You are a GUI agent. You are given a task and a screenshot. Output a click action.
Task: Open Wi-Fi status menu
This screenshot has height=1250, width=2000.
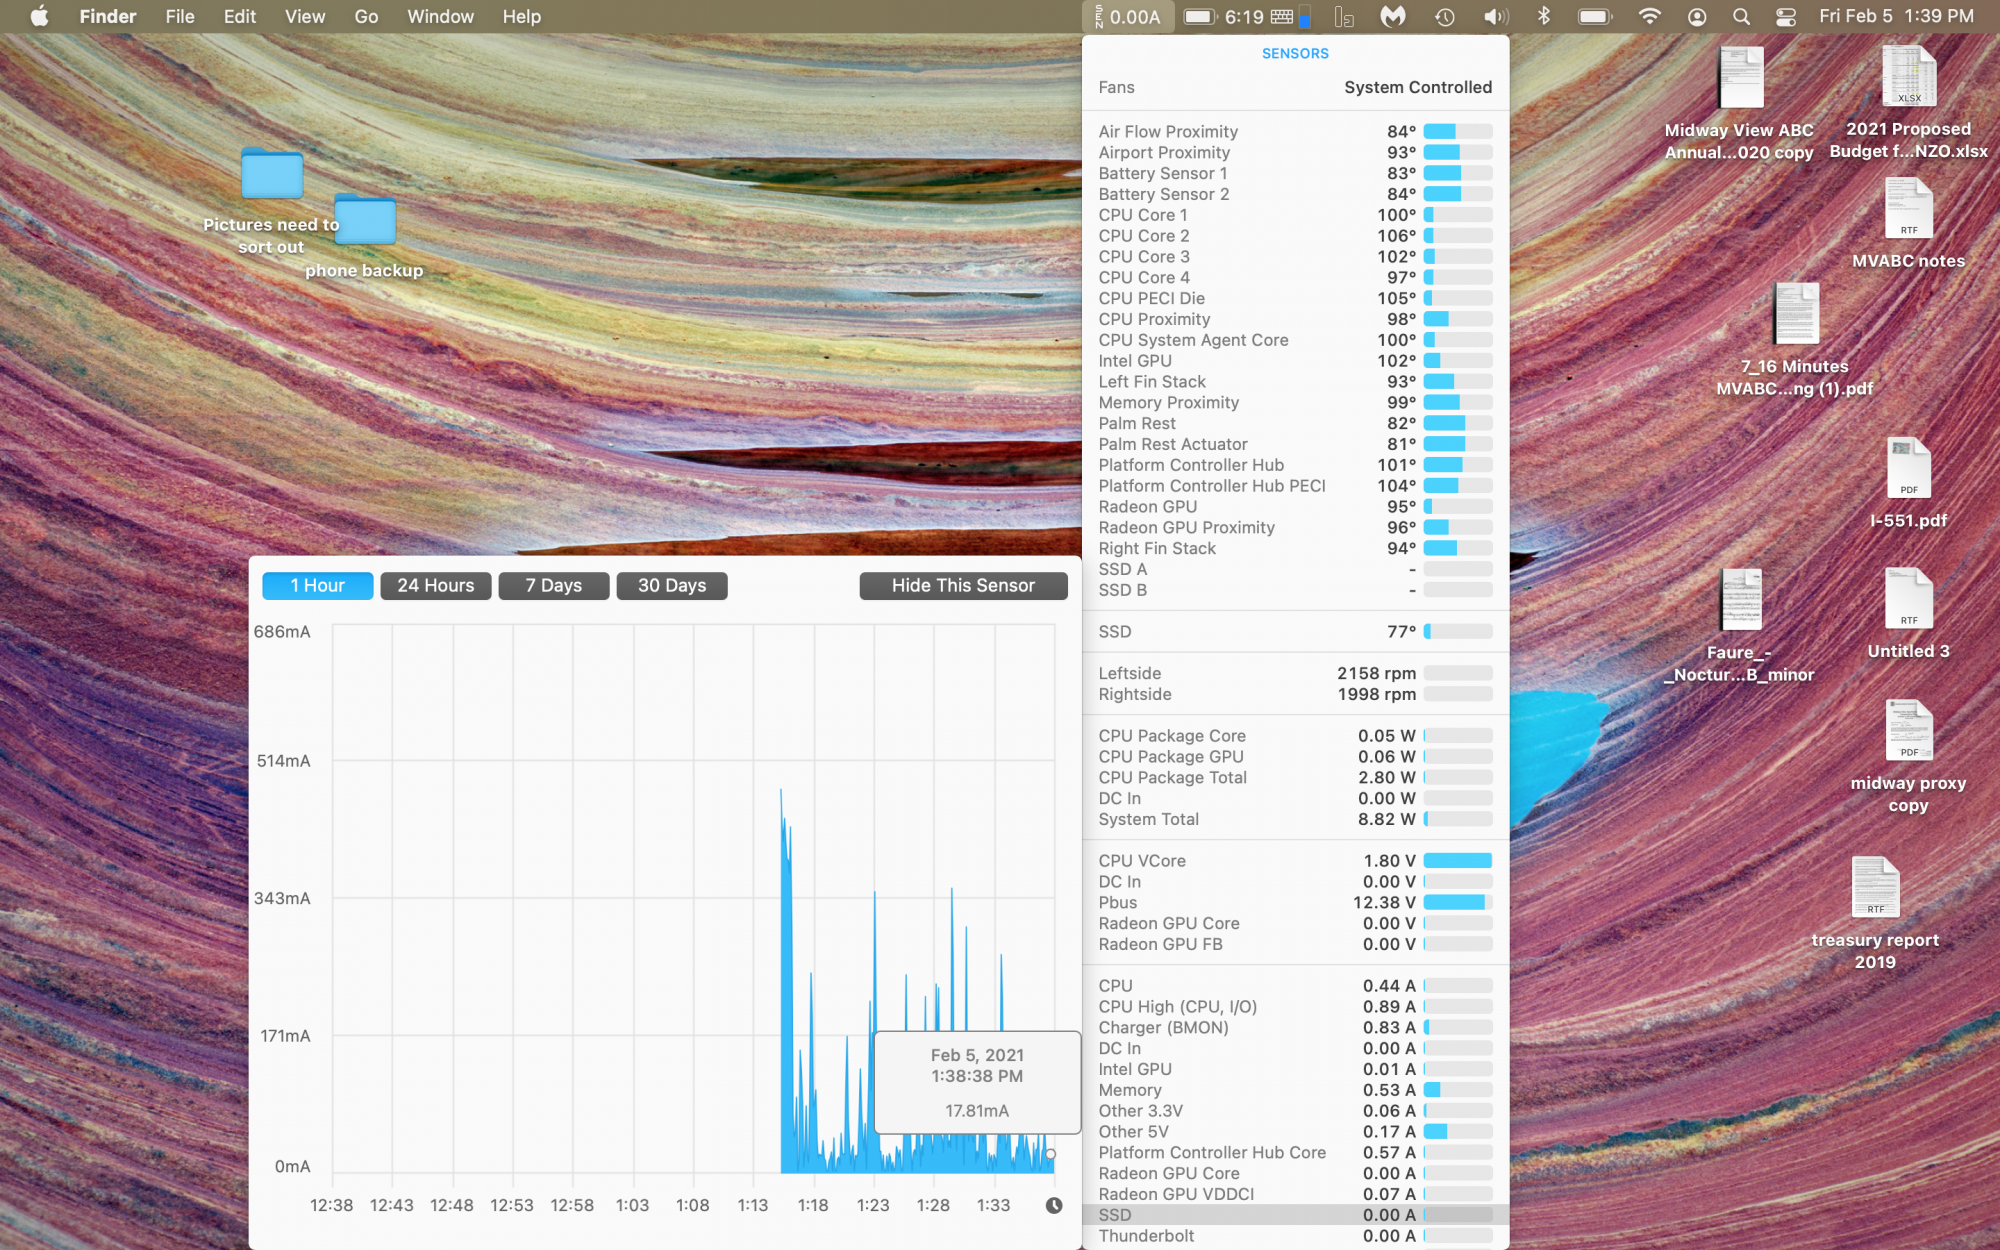(x=1649, y=16)
